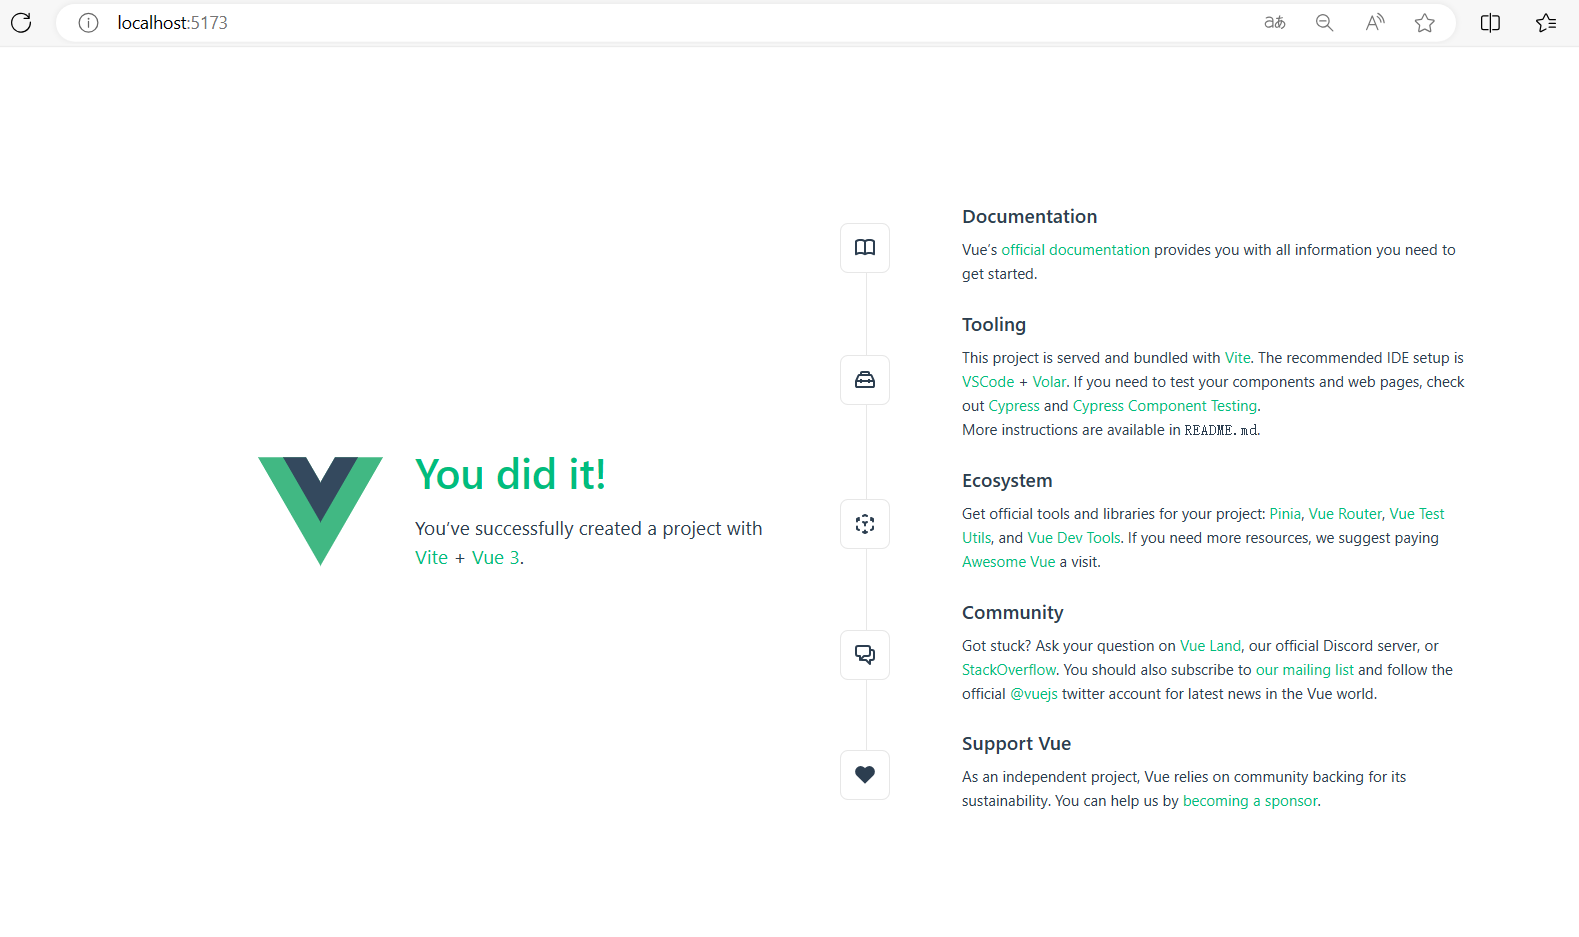Activate the read aloud icon
This screenshot has width=1579, height=937.
point(1375,23)
